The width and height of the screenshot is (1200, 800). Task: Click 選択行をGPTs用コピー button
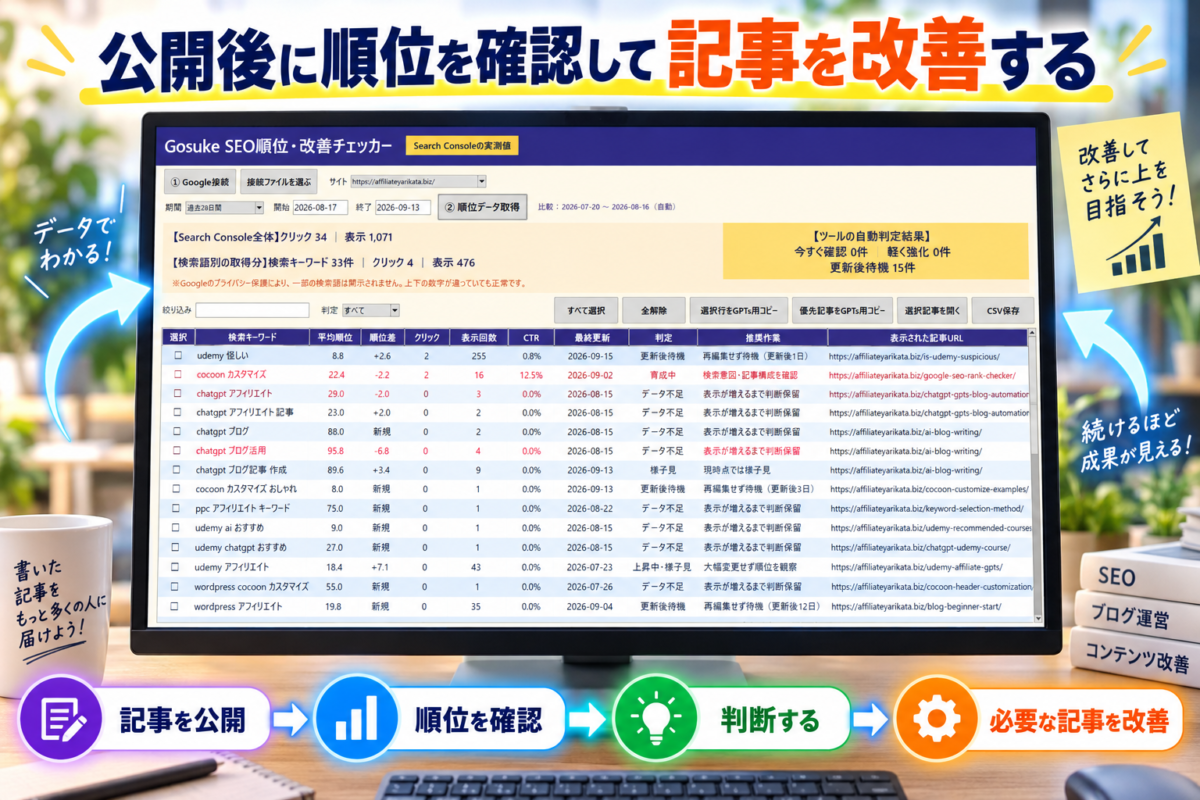pos(739,310)
